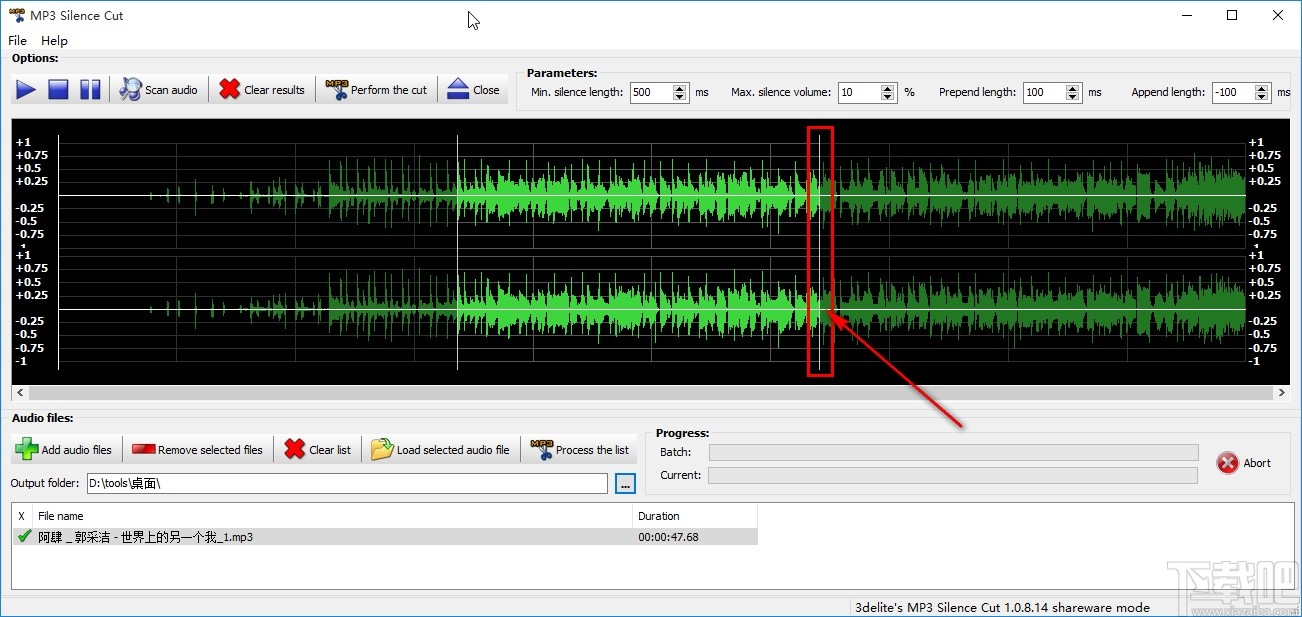Screen dimensions: 1302x617
Task: Maximize the MP3 Silence Cut window
Action: 1232,15
